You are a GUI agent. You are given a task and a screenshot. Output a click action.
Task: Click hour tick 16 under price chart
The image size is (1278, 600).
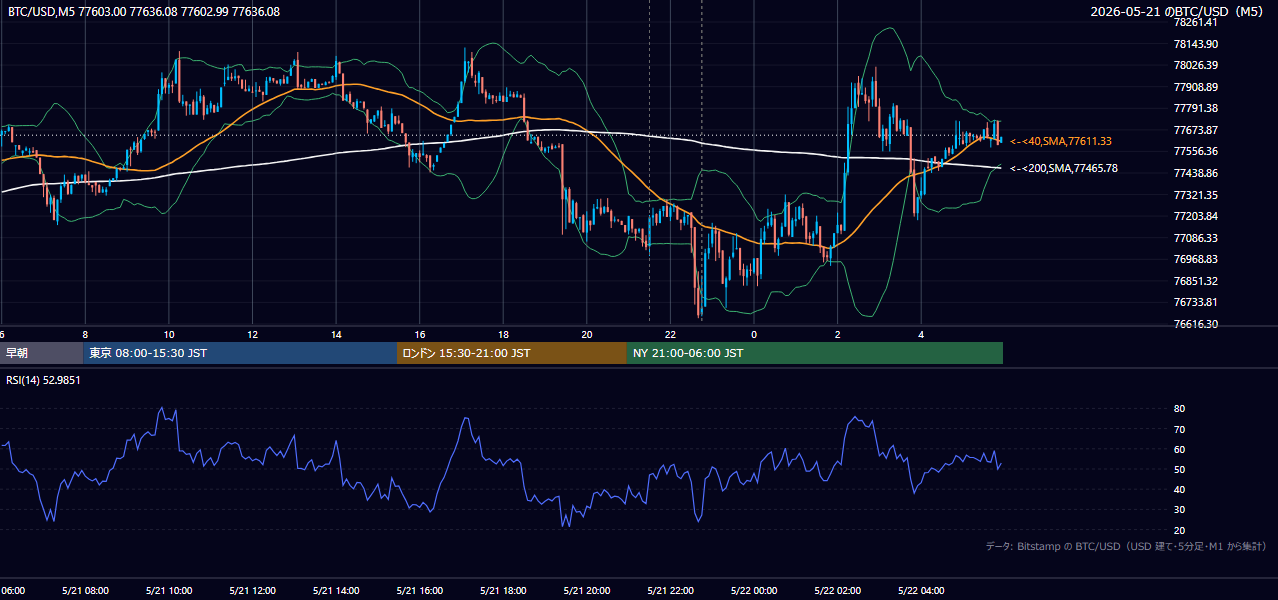tap(419, 334)
